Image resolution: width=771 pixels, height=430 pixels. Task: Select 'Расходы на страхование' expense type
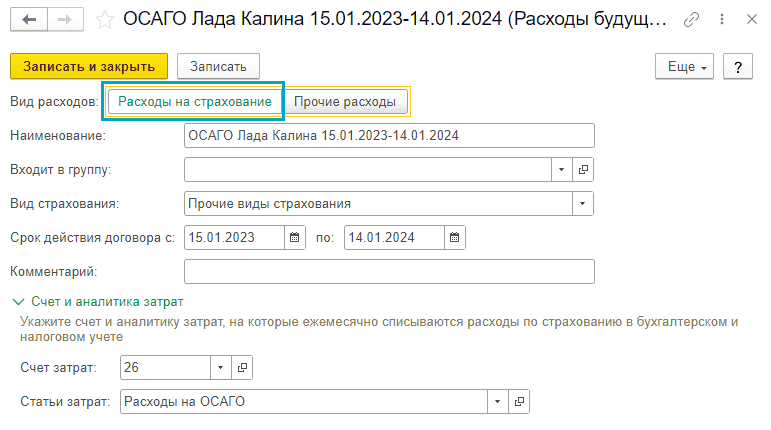point(195,102)
